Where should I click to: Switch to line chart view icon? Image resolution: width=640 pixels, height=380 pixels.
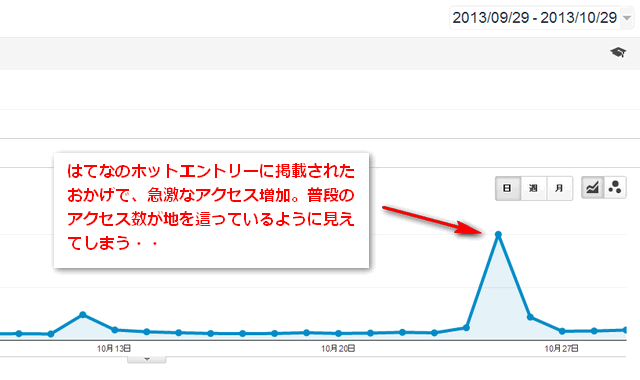(x=592, y=188)
